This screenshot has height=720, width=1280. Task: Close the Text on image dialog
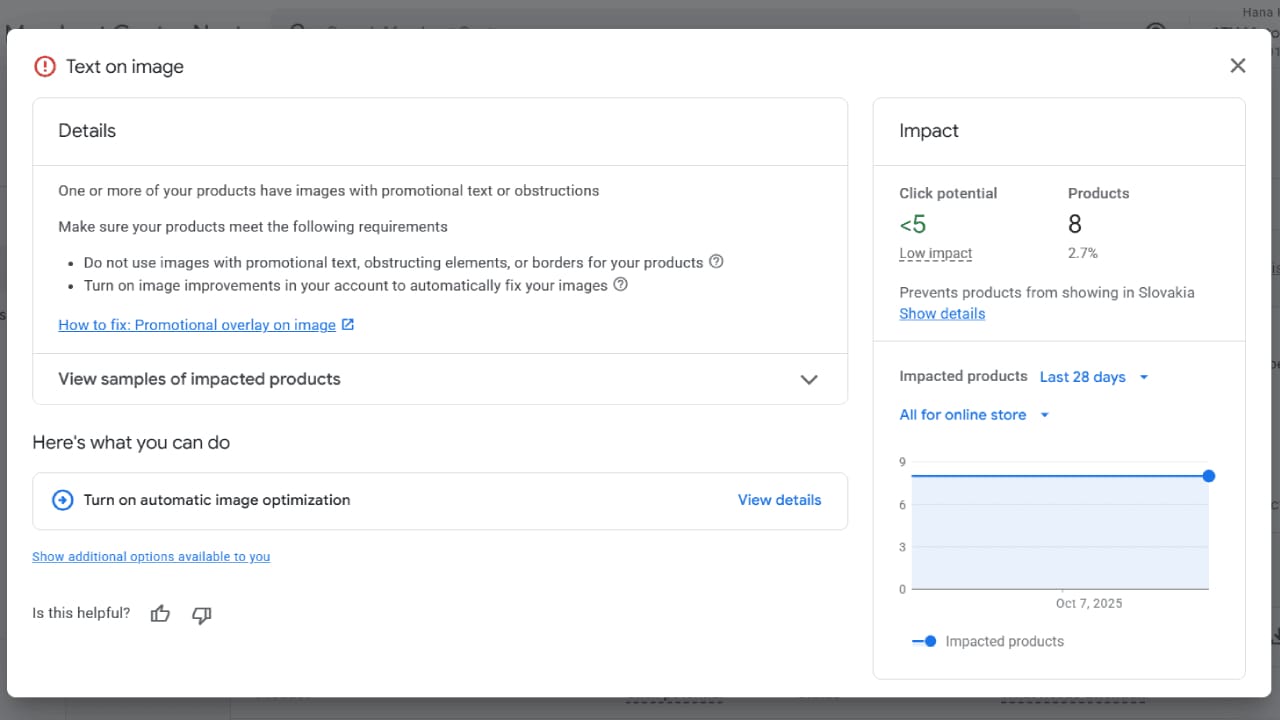1237,66
